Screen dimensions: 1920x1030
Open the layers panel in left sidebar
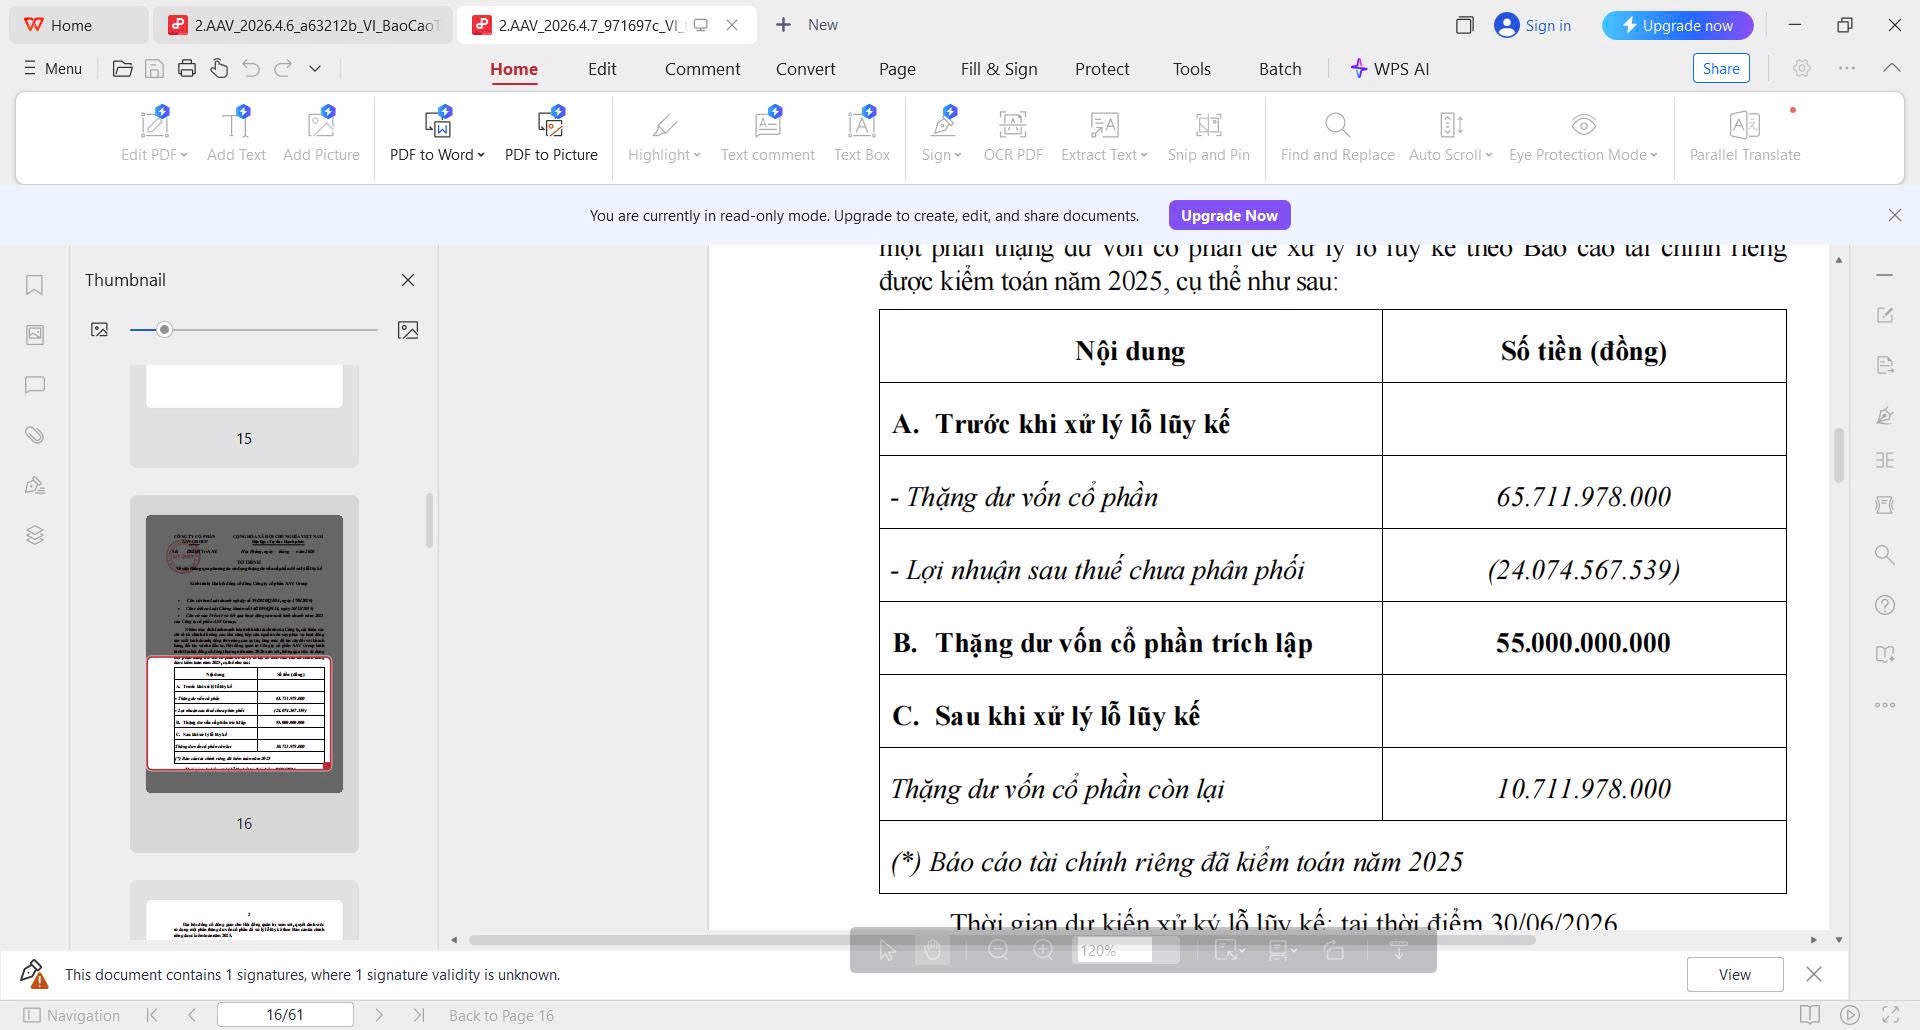pyautogui.click(x=34, y=535)
